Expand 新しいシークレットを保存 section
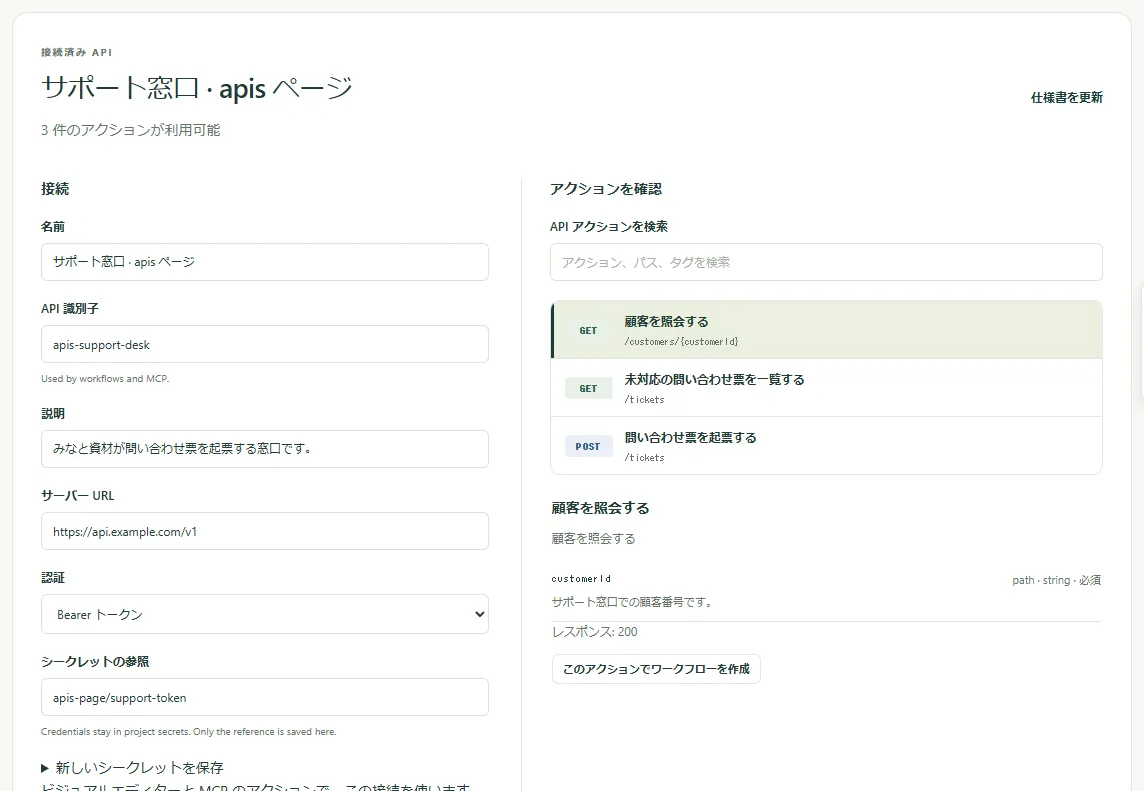 [132, 768]
